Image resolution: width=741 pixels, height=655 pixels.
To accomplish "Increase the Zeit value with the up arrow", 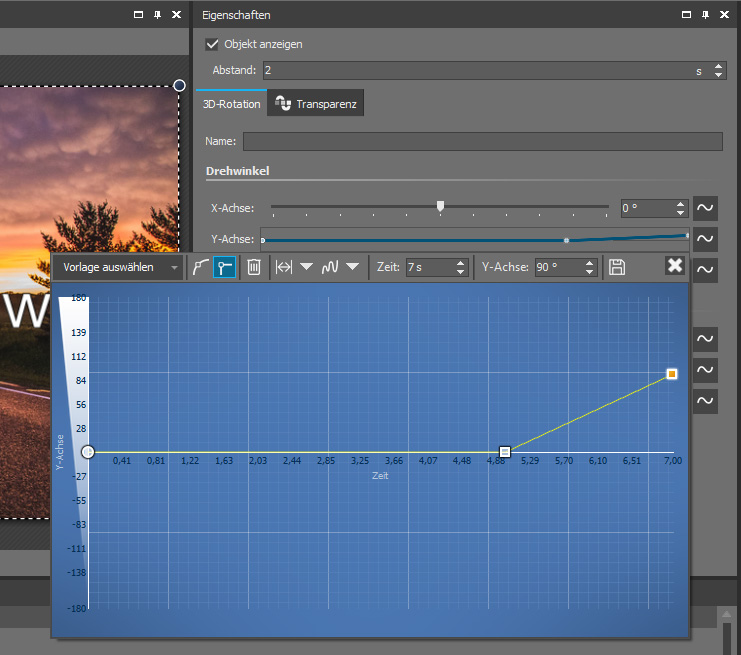I will click(x=461, y=263).
